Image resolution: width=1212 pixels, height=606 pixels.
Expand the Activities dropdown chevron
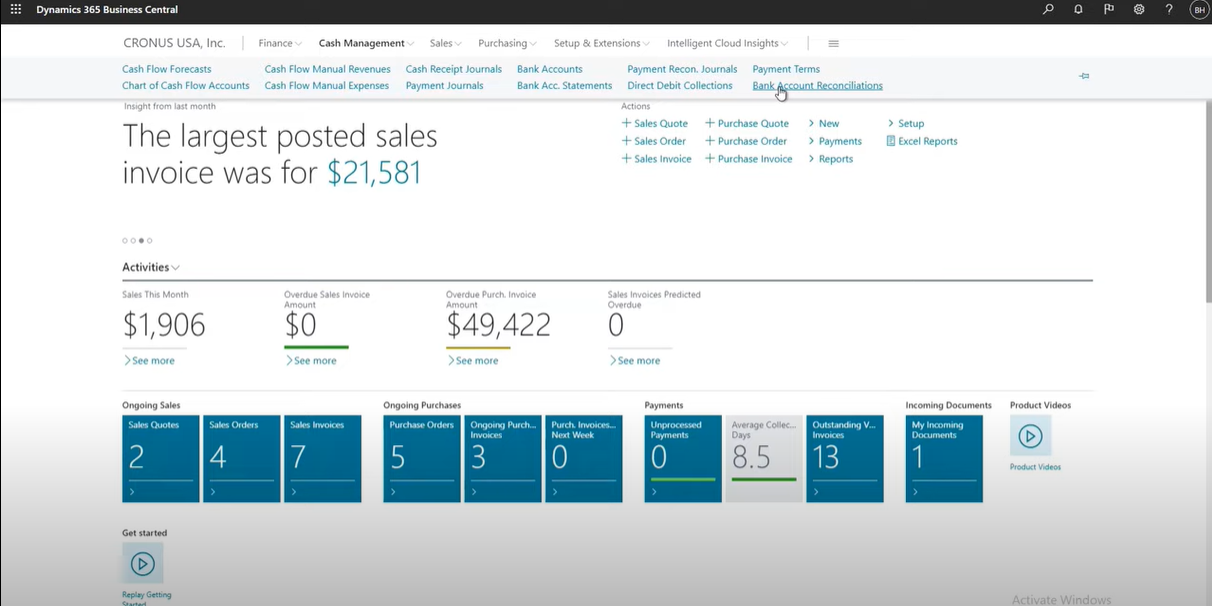176,268
